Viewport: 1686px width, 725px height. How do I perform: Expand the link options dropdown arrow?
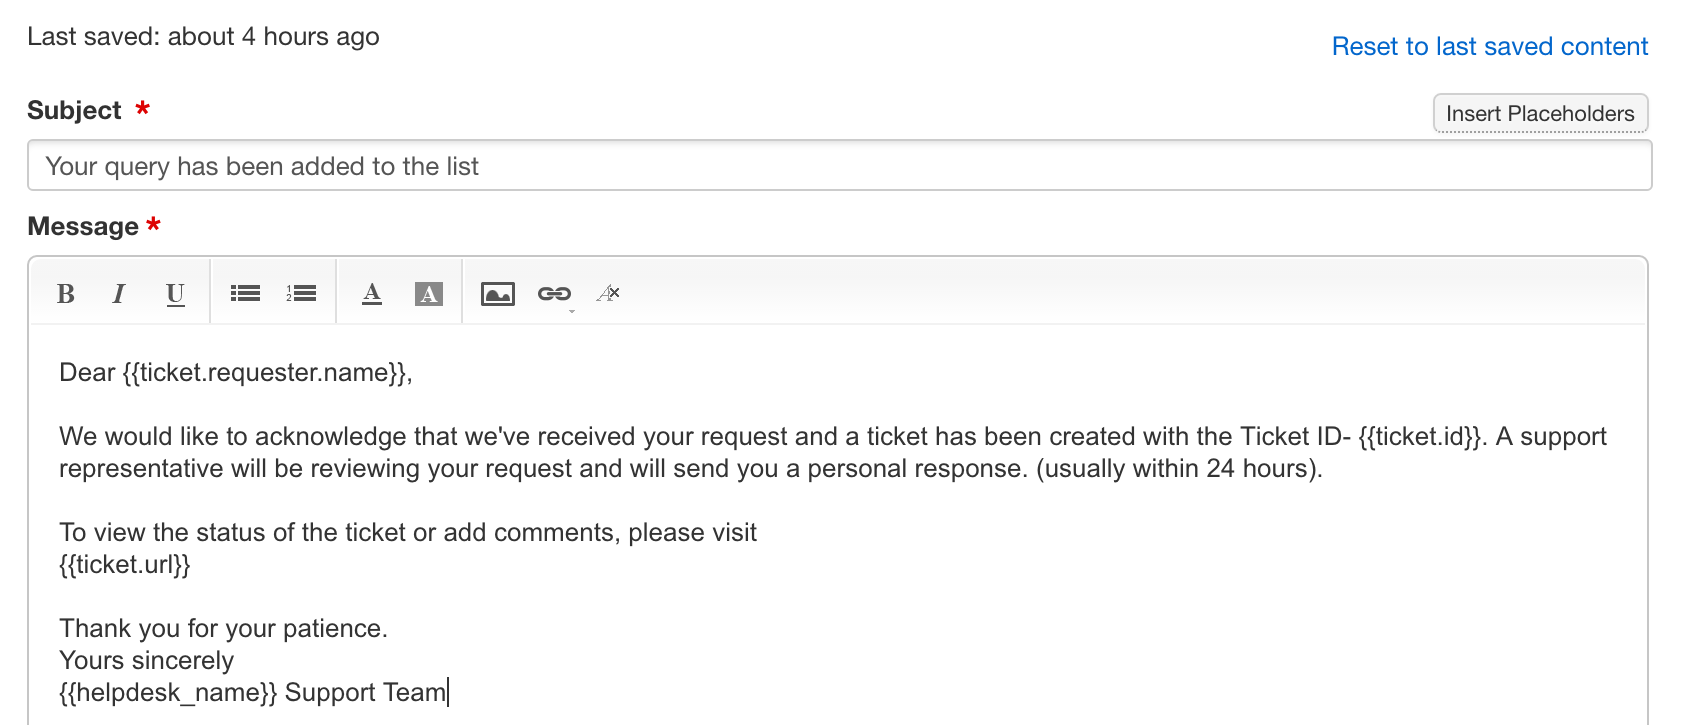pyautogui.click(x=572, y=311)
